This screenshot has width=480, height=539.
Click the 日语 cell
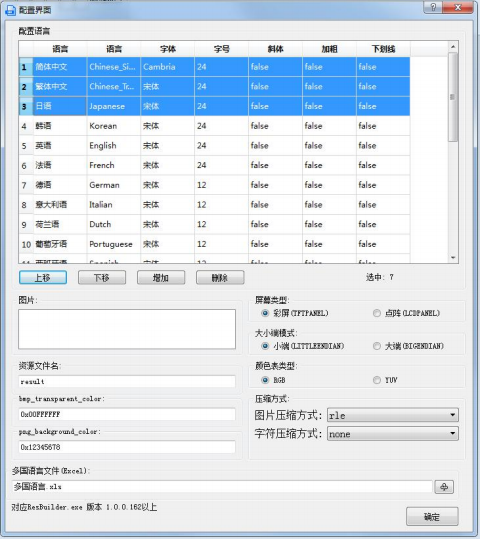(60, 106)
